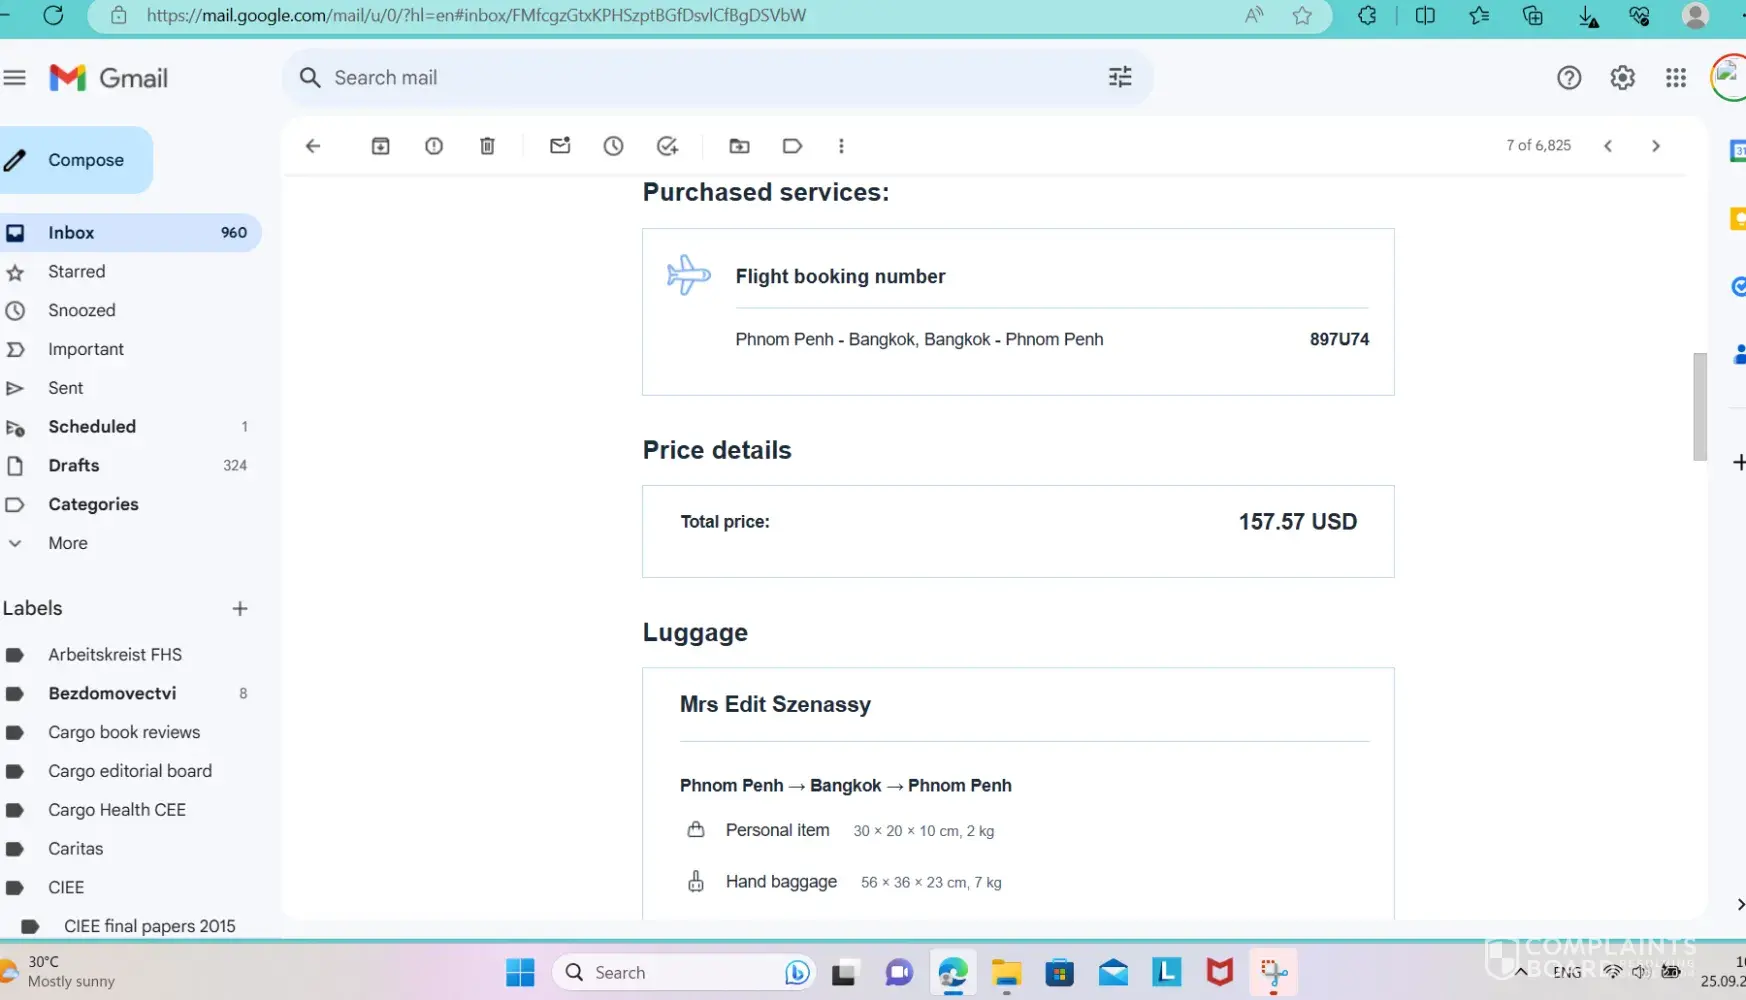Mark the email as unread
1746x1000 pixels.
tap(560, 146)
